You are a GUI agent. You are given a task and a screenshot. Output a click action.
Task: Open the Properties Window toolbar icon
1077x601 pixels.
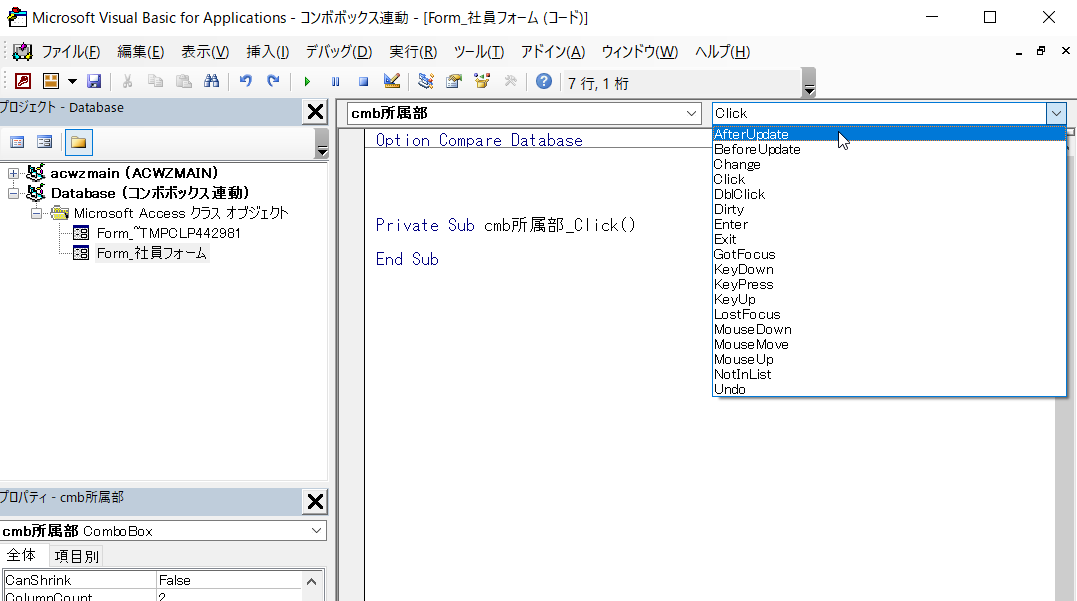(x=453, y=82)
